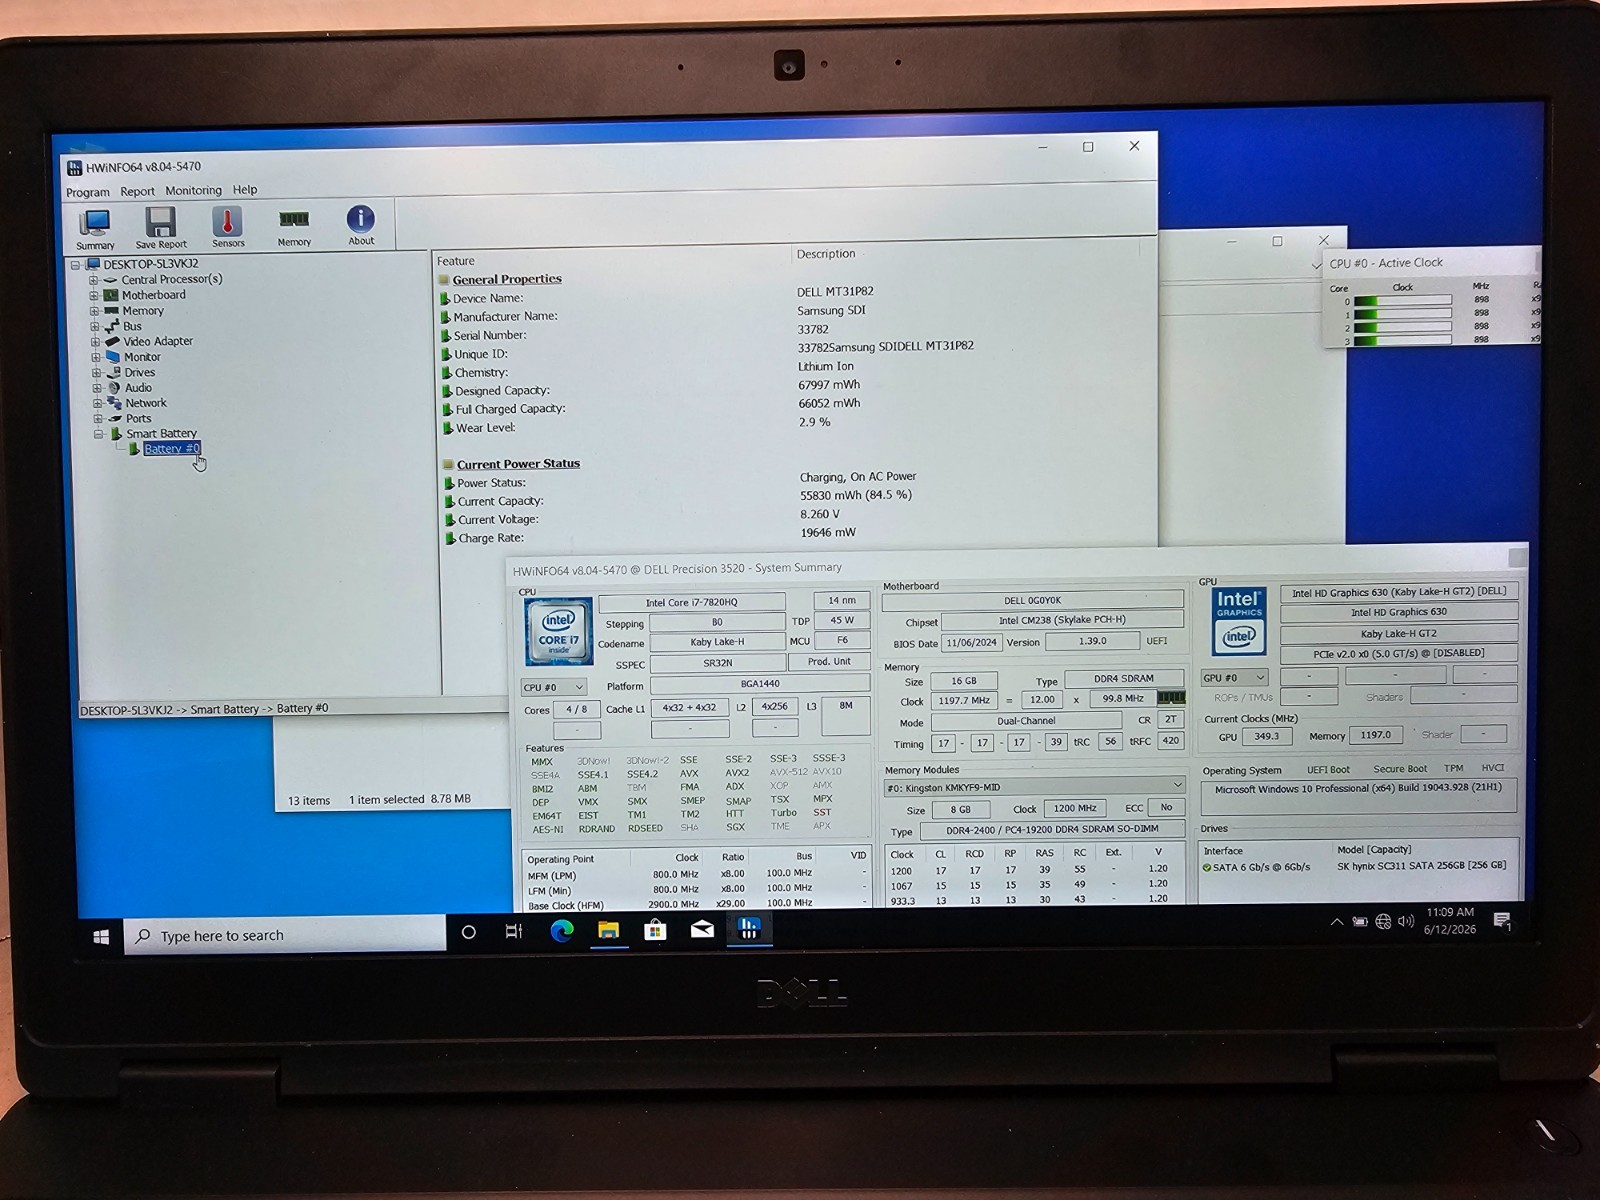This screenshot has width=1600, height=1200.
Task: Click the Feature column header
Action: tap(456, 261)
